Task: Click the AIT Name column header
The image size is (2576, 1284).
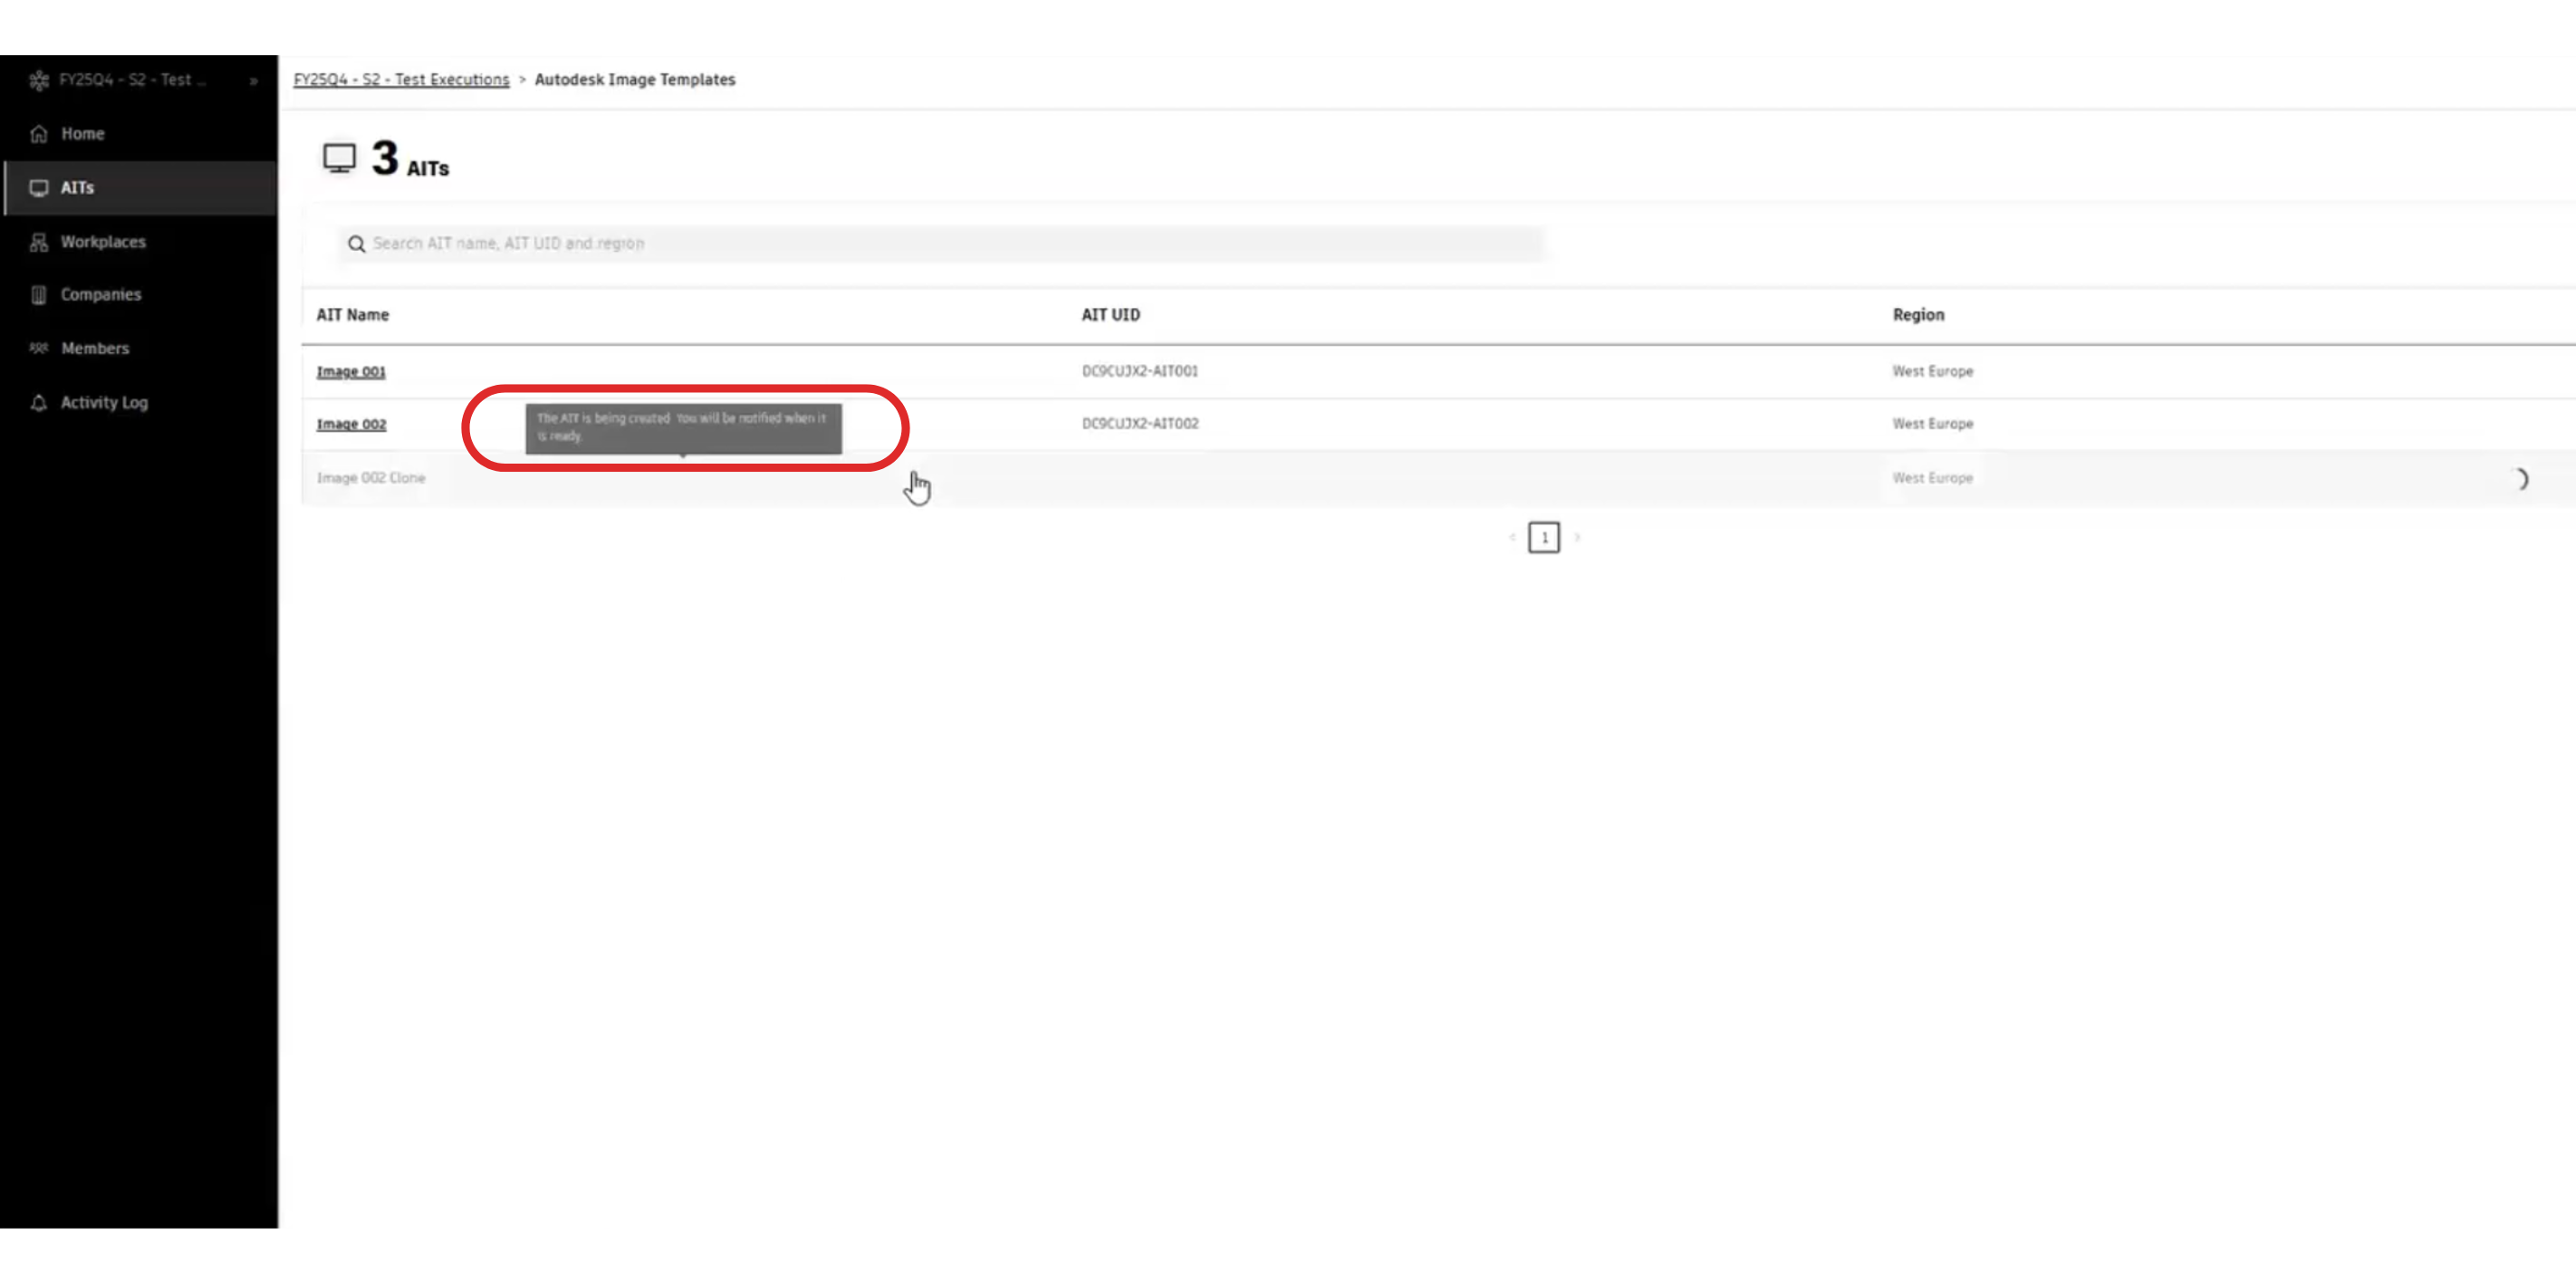Action: (353, 315)
